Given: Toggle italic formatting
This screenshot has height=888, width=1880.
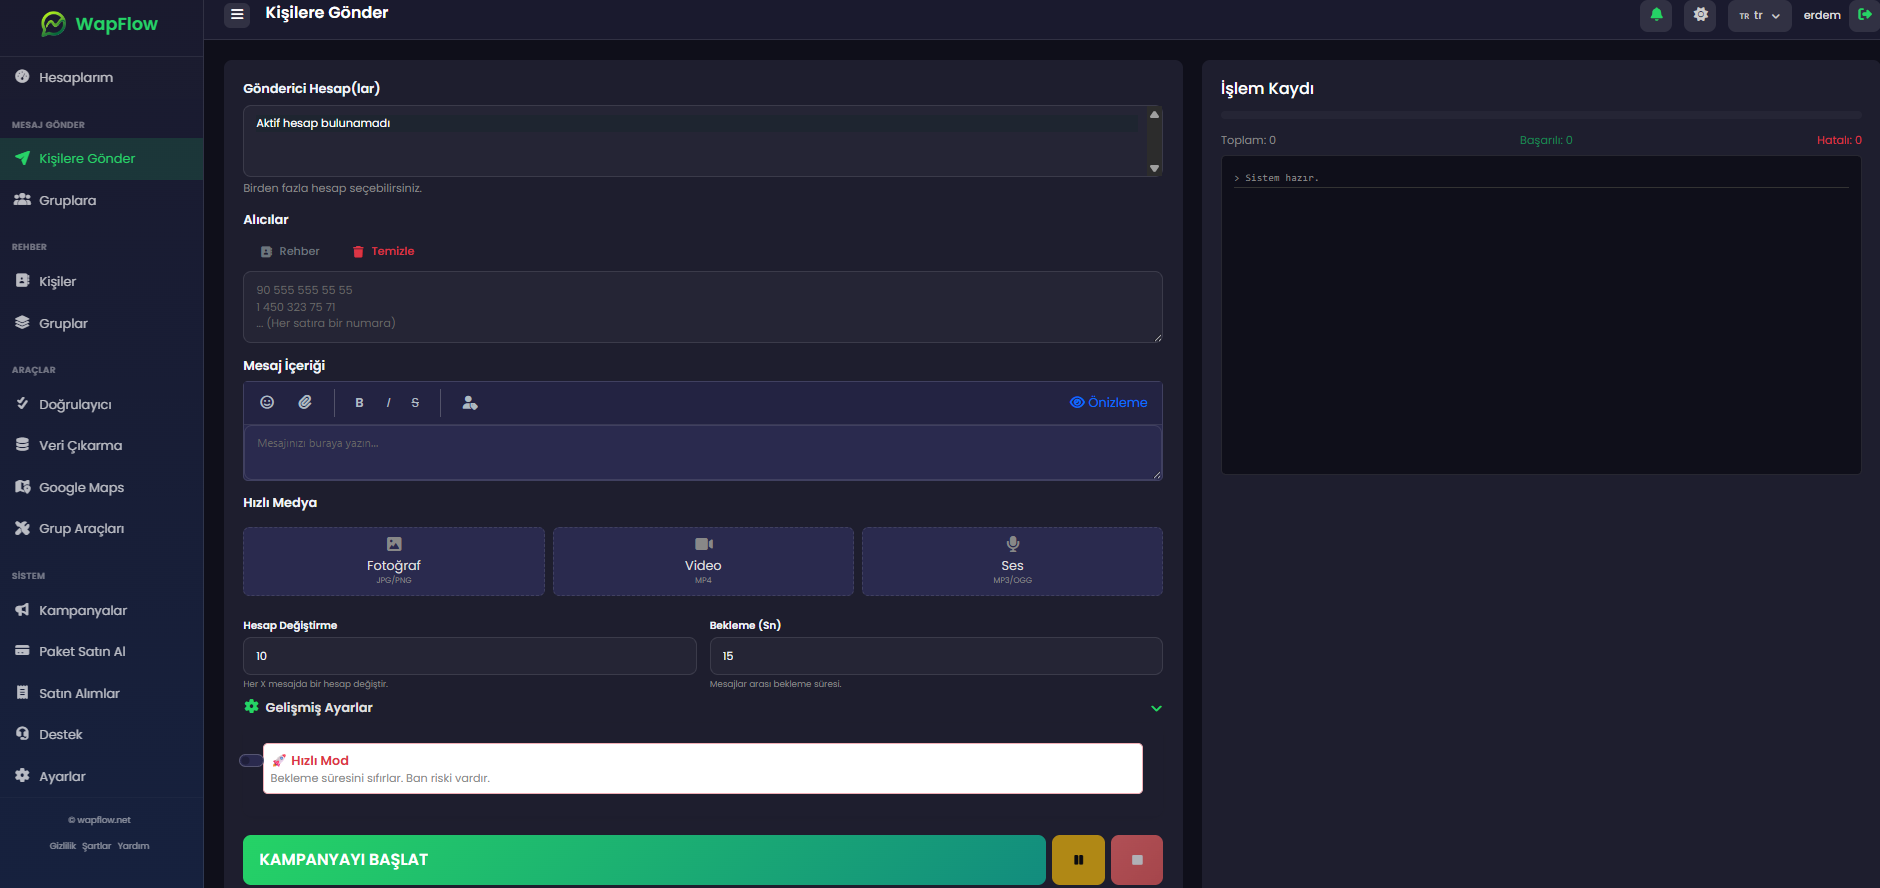Looking at the screenshot, I should tap(388, 403).
